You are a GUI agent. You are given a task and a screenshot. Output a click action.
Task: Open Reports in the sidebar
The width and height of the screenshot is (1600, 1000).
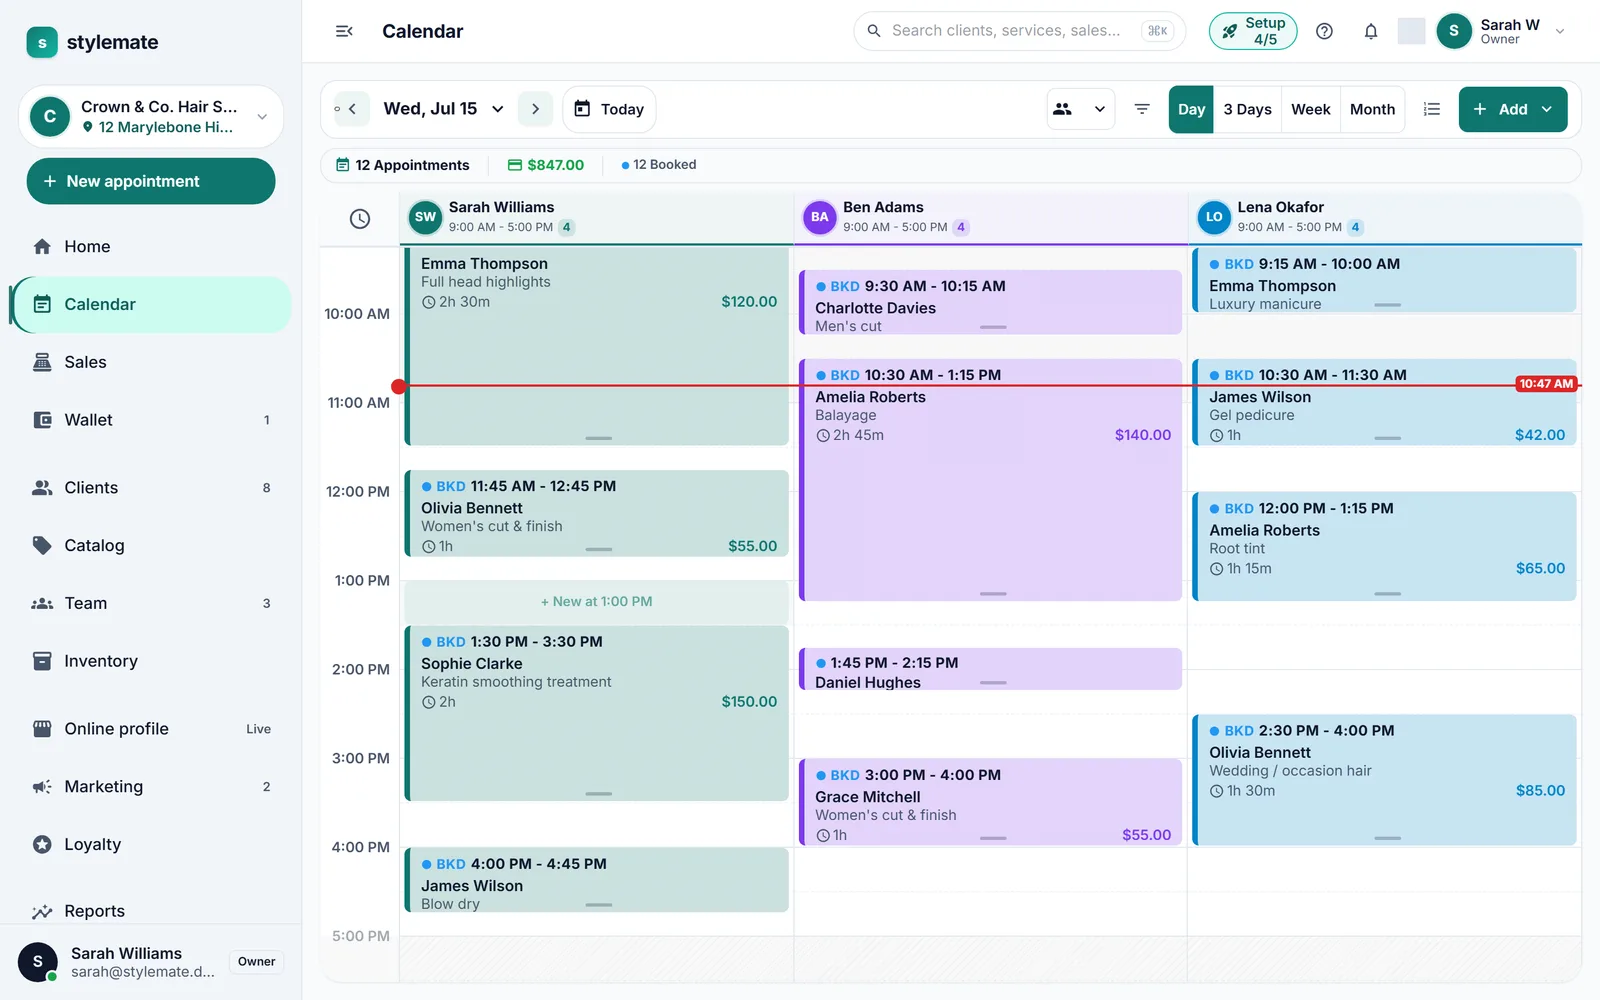point(150,911)
